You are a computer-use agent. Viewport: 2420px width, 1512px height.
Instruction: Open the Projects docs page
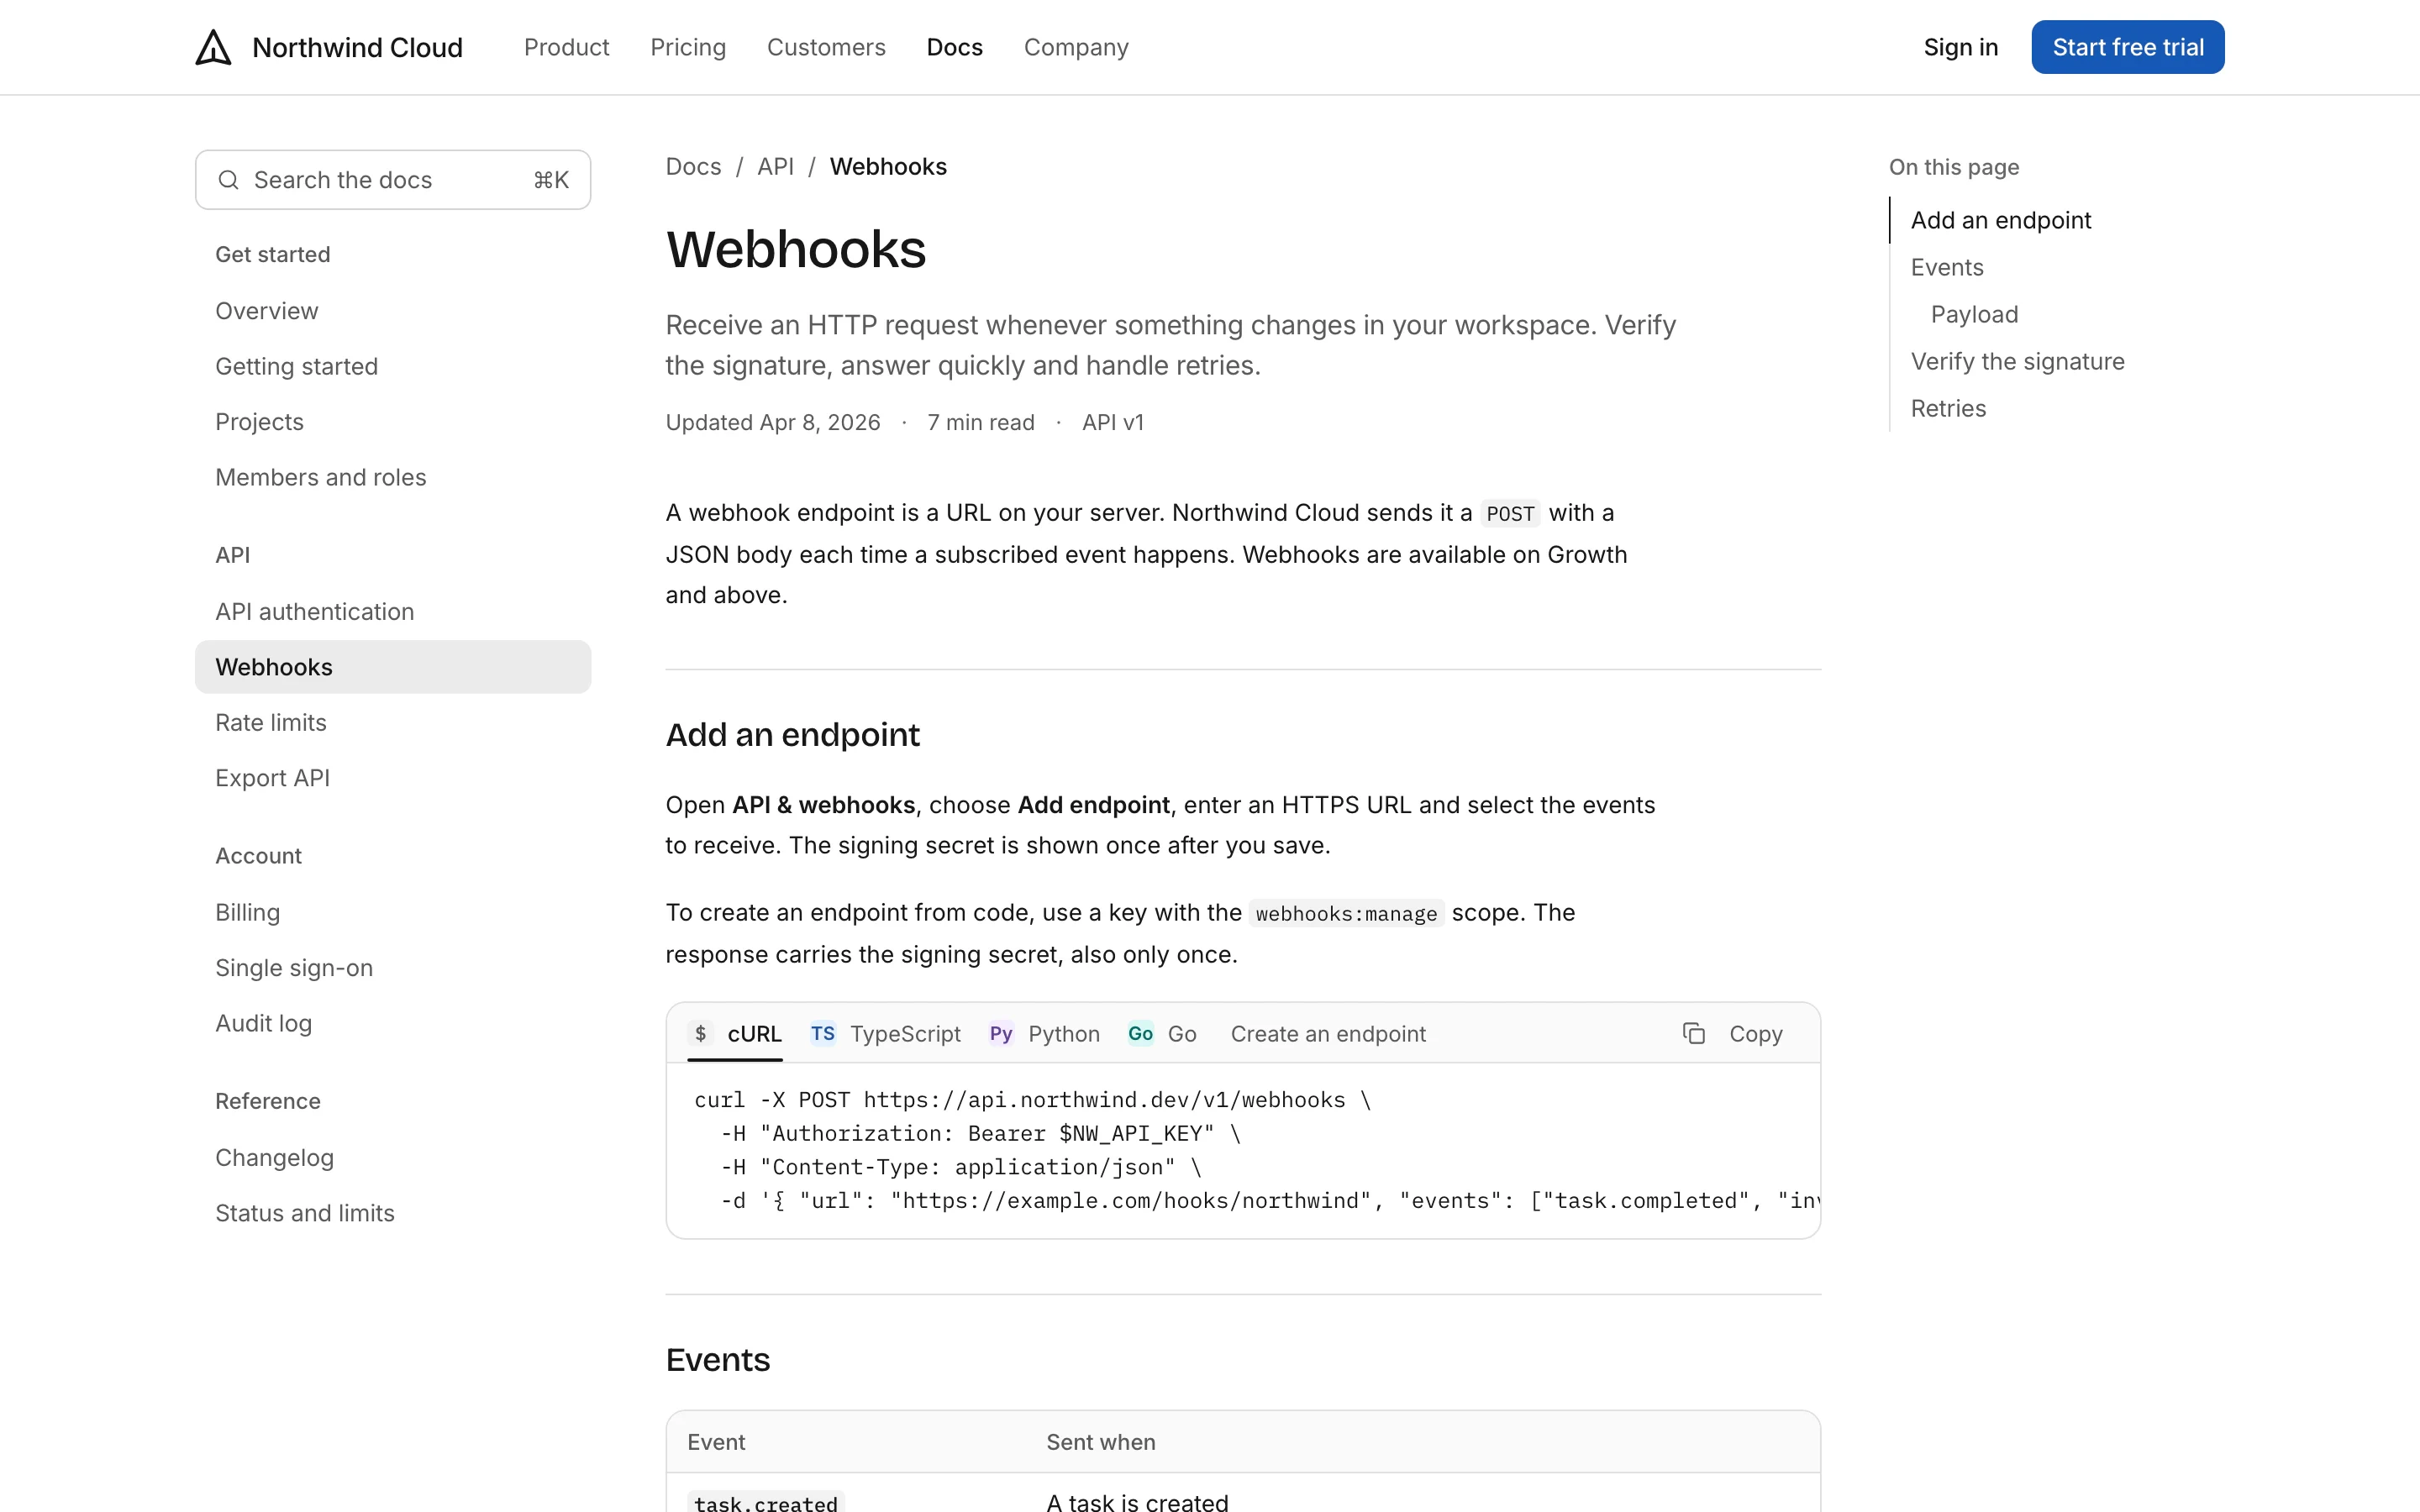click(393, 422)
